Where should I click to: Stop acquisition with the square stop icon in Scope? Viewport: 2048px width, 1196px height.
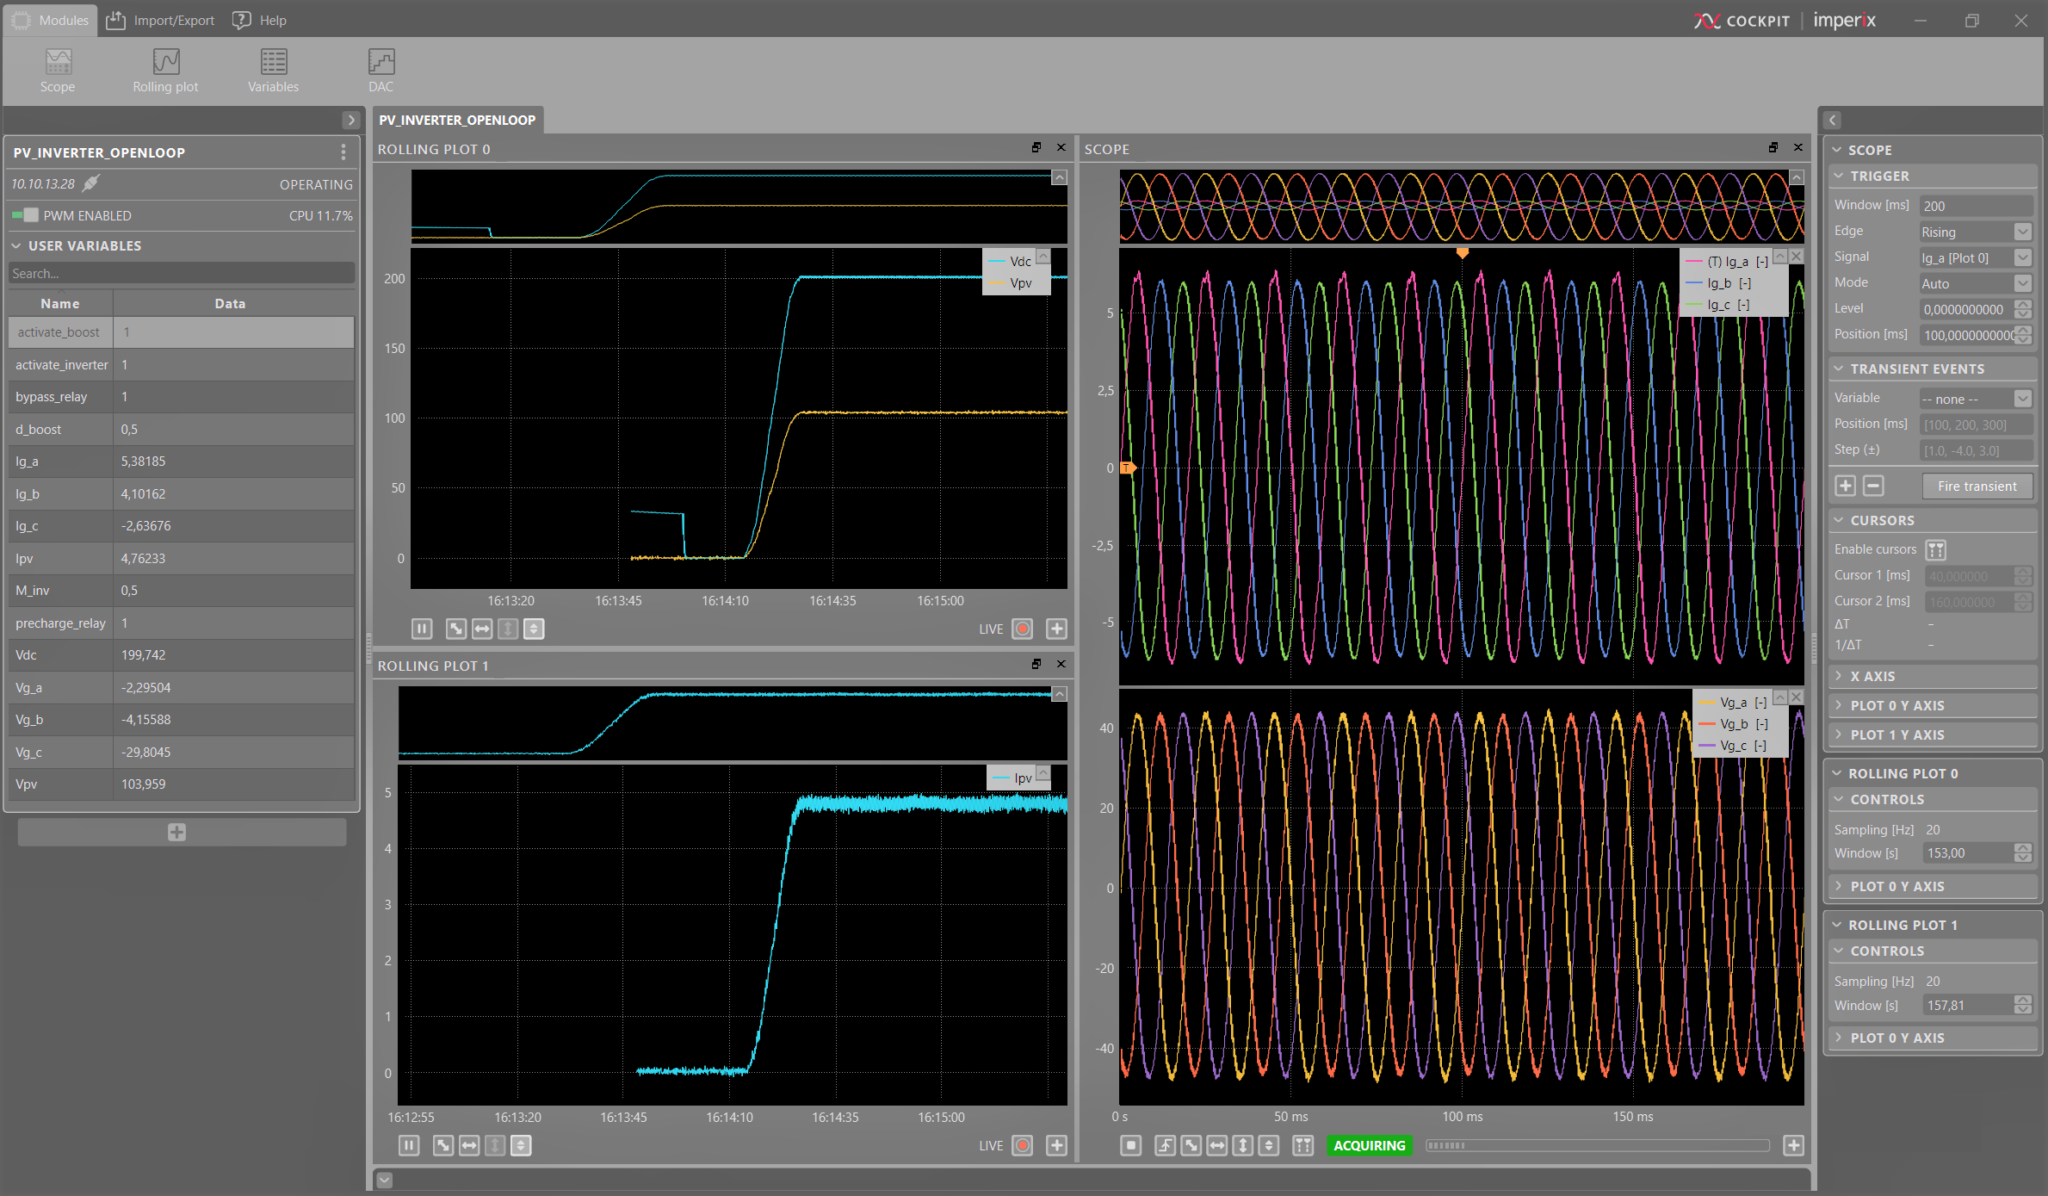[x=1132, y=1145]
